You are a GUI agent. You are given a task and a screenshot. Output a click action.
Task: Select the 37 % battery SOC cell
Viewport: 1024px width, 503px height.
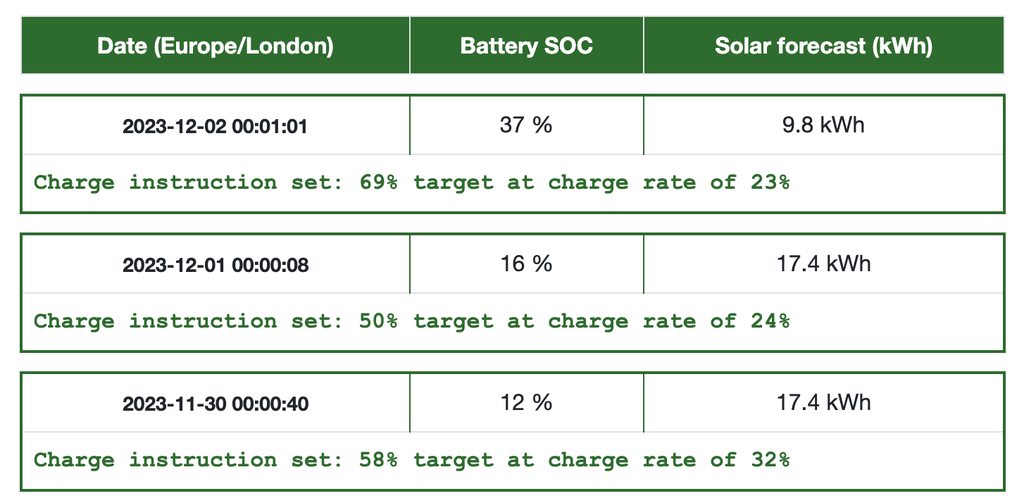pyautogui.click(x=526, y=126)
